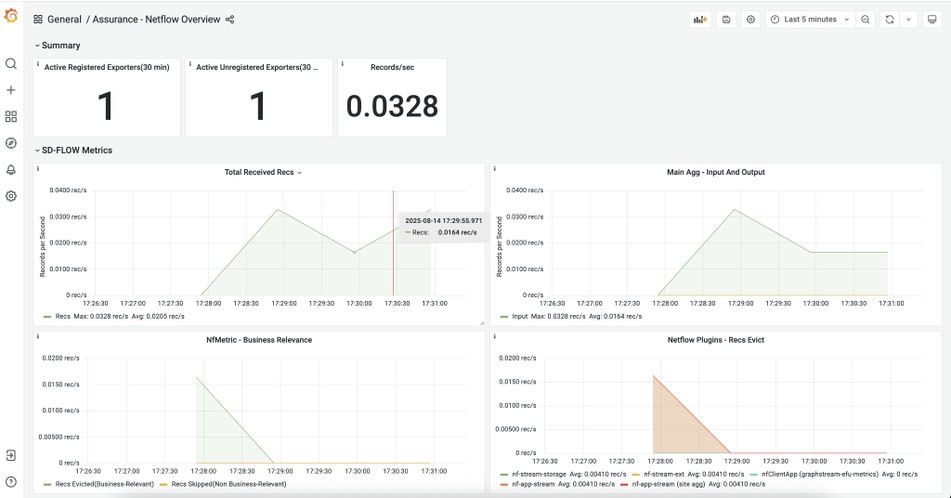
Task: Open Active Unregistered Exporters panel title
Action: point(257,67)
